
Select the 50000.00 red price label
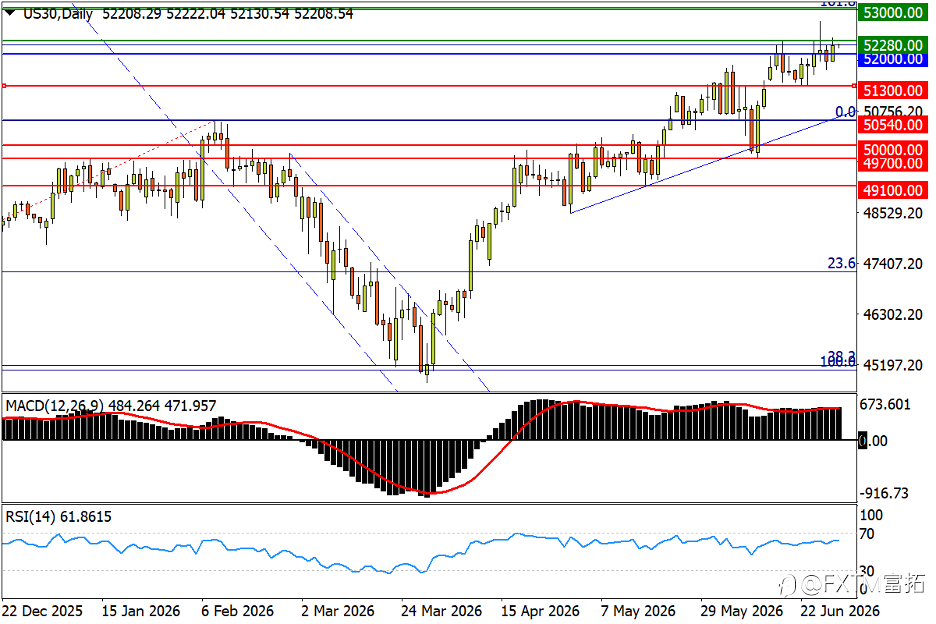coord(892,150)
